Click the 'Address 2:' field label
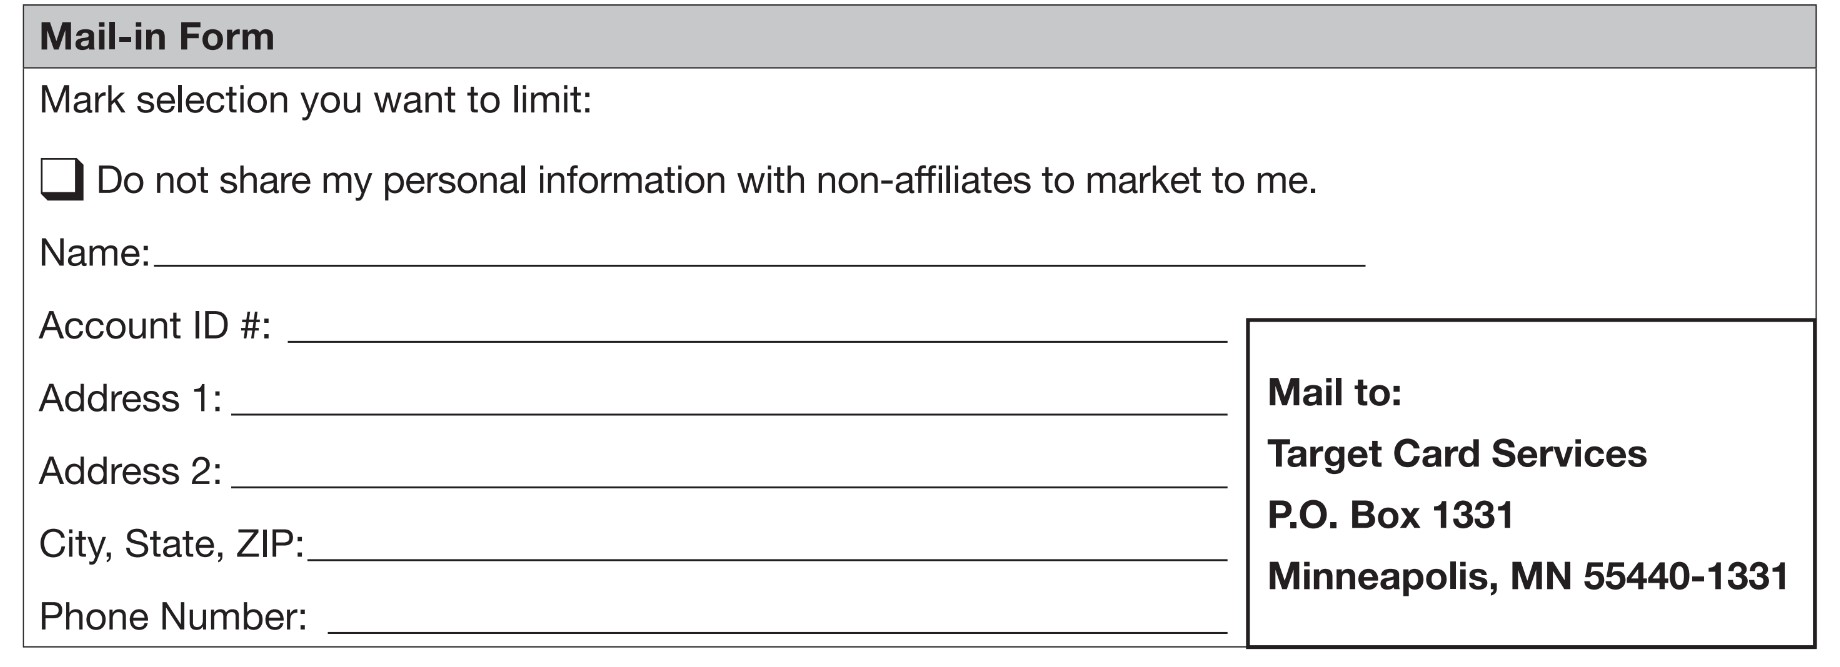Screen dimensions: 1840x667 130,472
